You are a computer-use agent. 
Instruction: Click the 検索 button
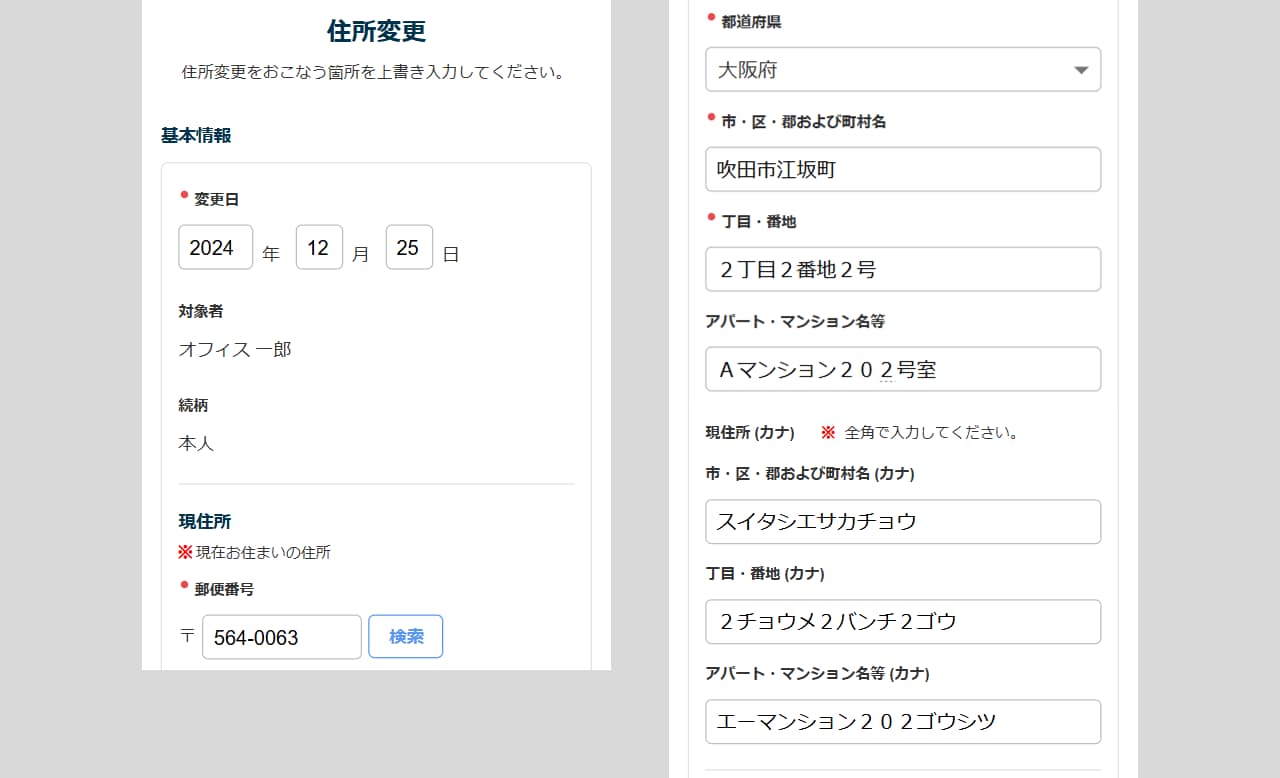406,636
